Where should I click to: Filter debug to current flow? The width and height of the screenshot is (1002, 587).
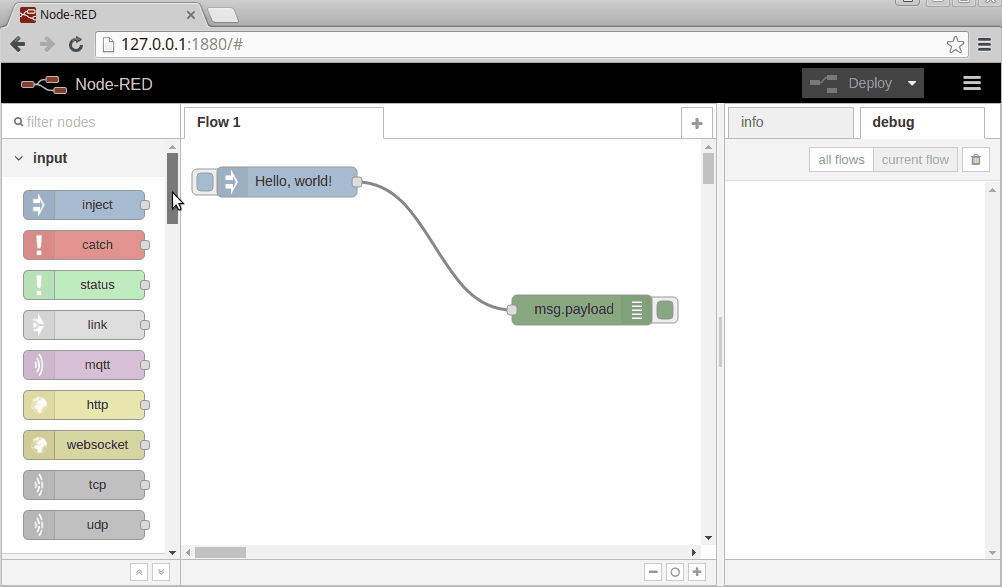(x=915, y=160)
